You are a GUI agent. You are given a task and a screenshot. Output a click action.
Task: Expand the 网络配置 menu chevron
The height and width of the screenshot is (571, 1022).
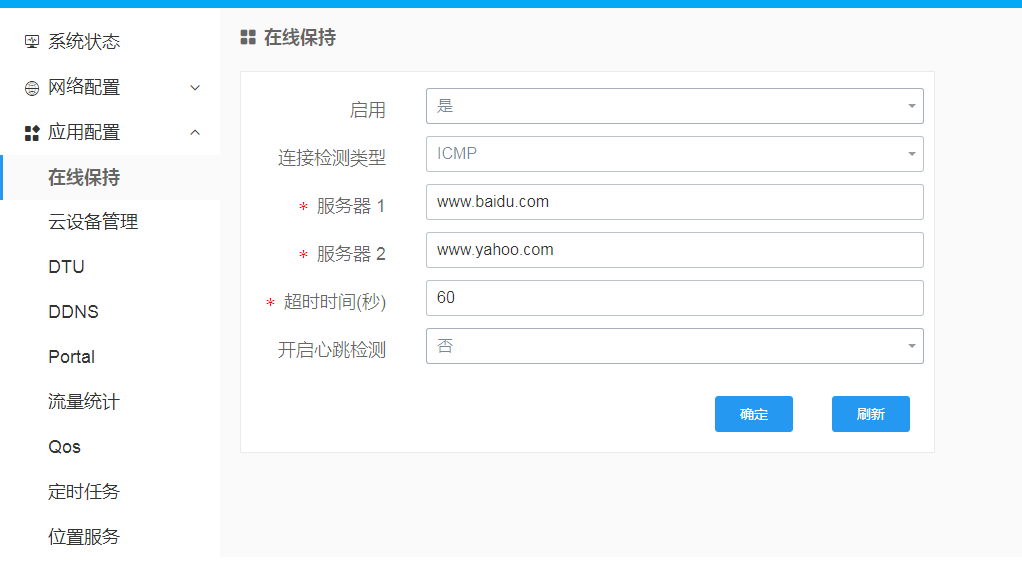click(x=195, y=88)
